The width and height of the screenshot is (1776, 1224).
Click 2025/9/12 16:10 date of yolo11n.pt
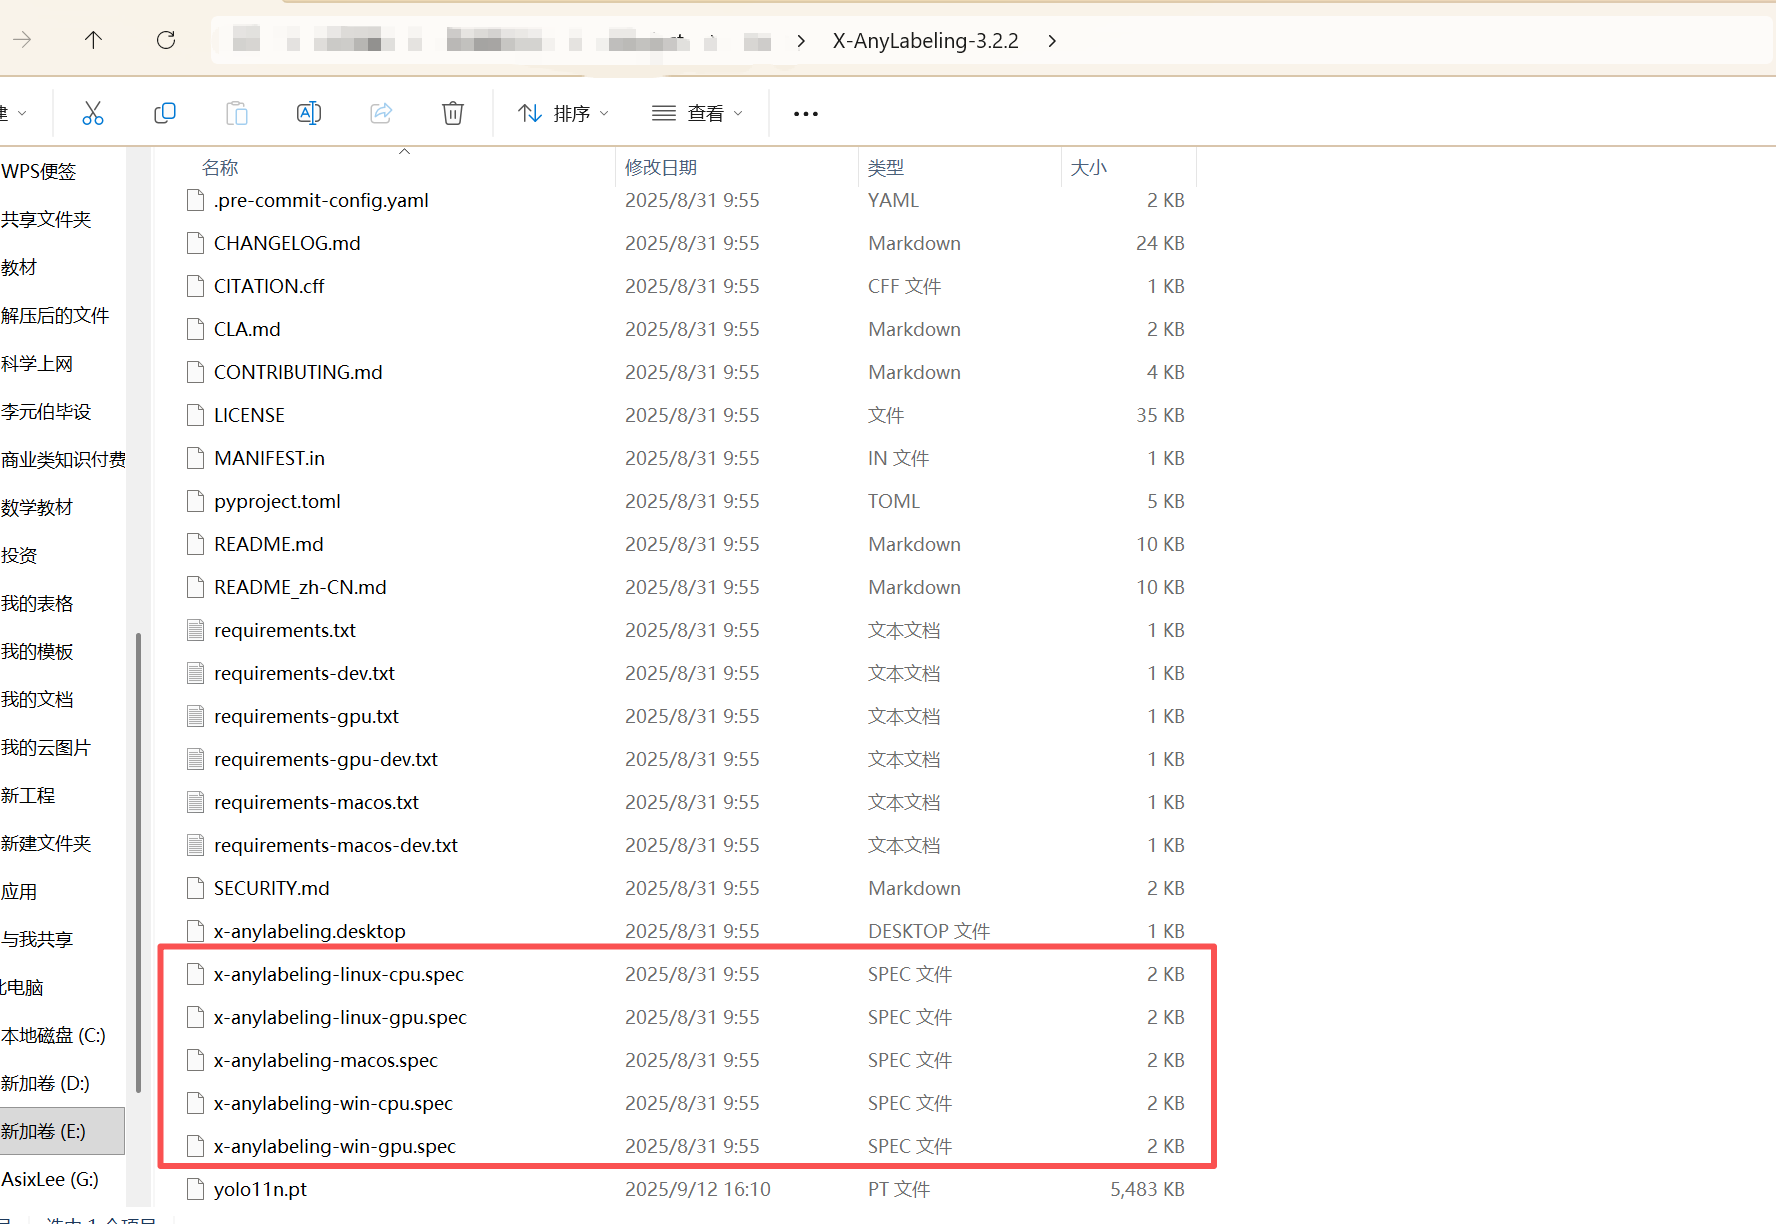(x=698, y=1190)
